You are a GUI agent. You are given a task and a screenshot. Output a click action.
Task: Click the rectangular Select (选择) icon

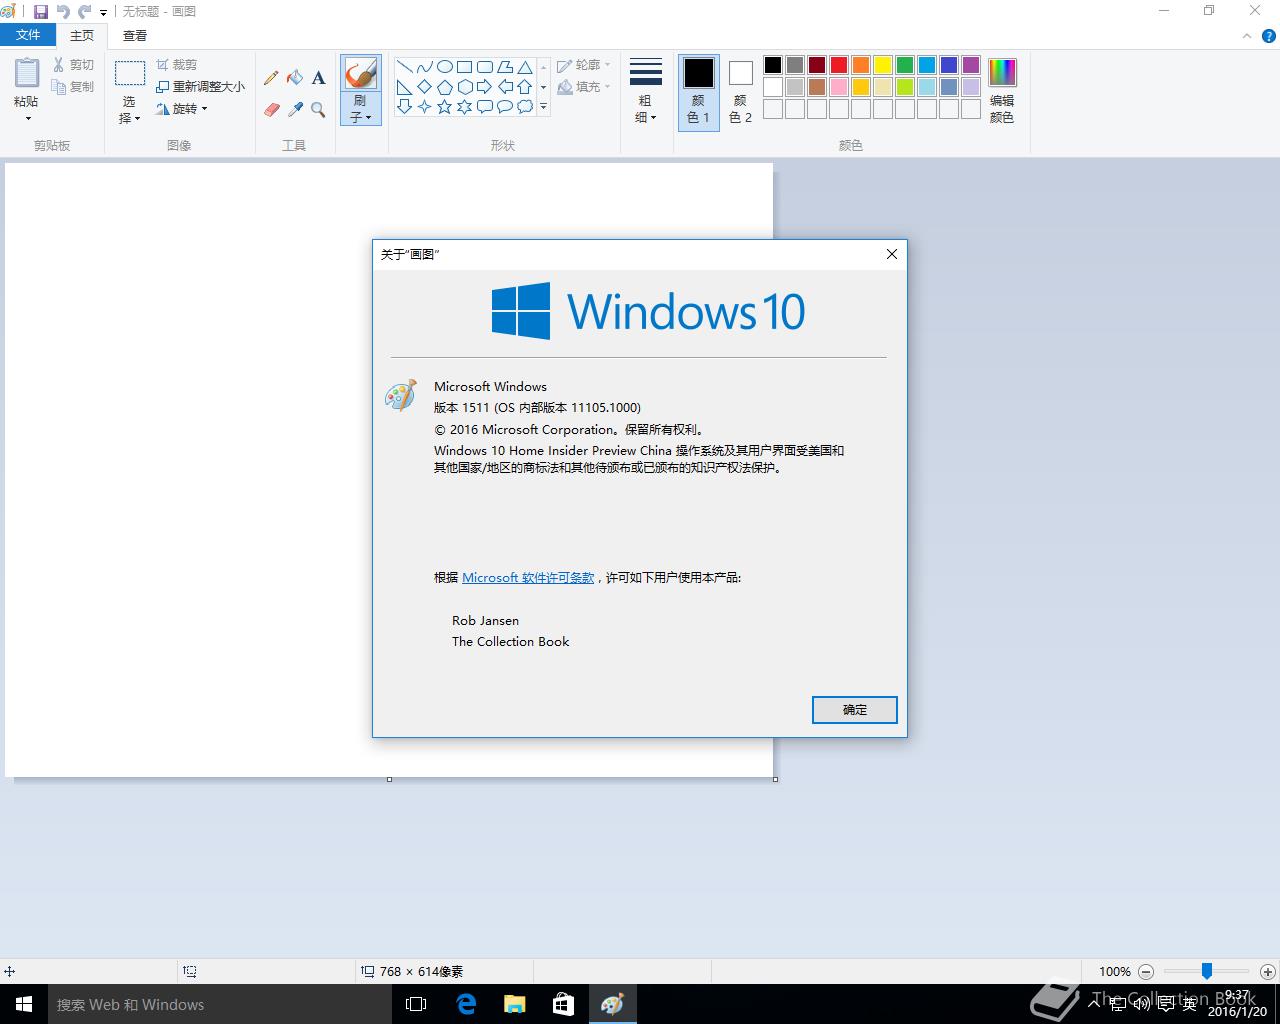(130, 74)
